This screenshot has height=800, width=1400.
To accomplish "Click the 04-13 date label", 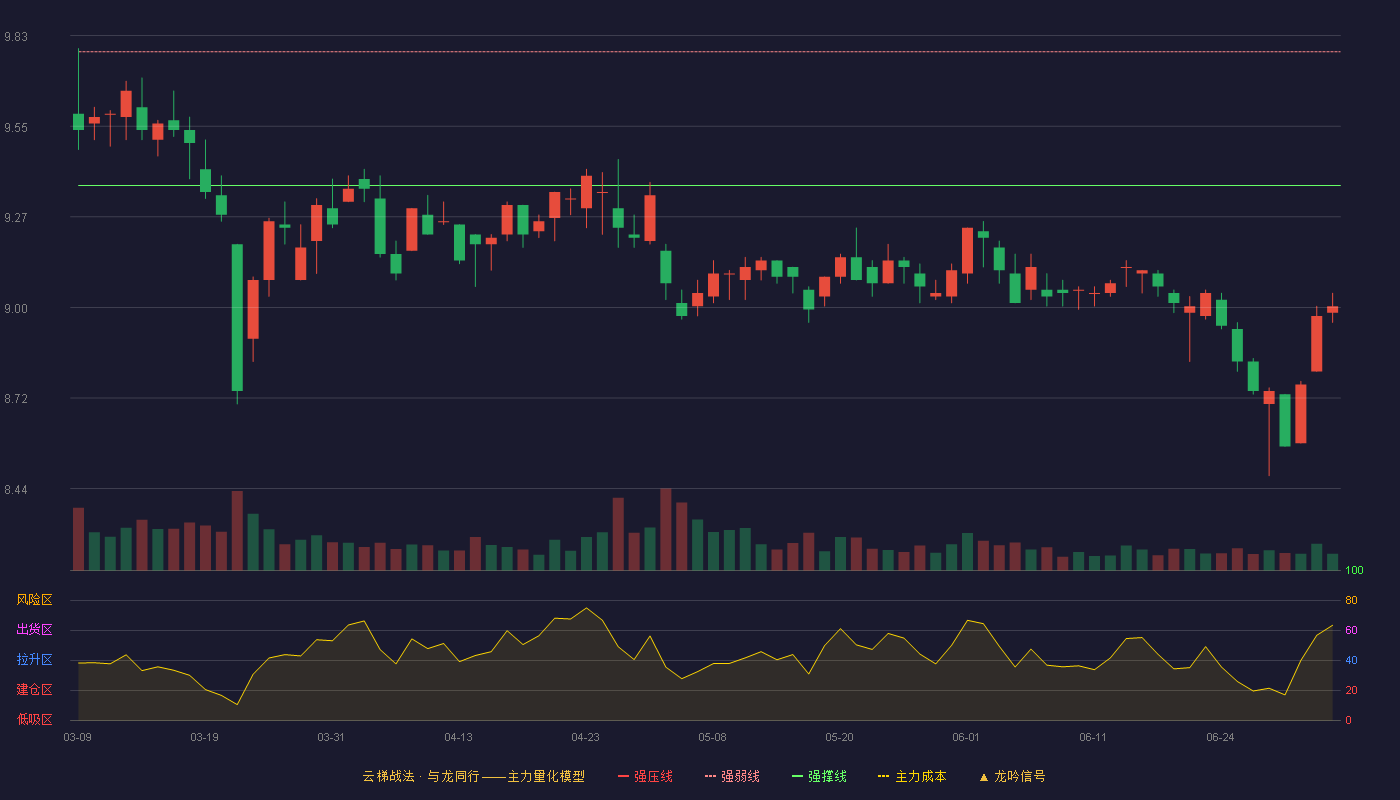I will pos(458,738).
